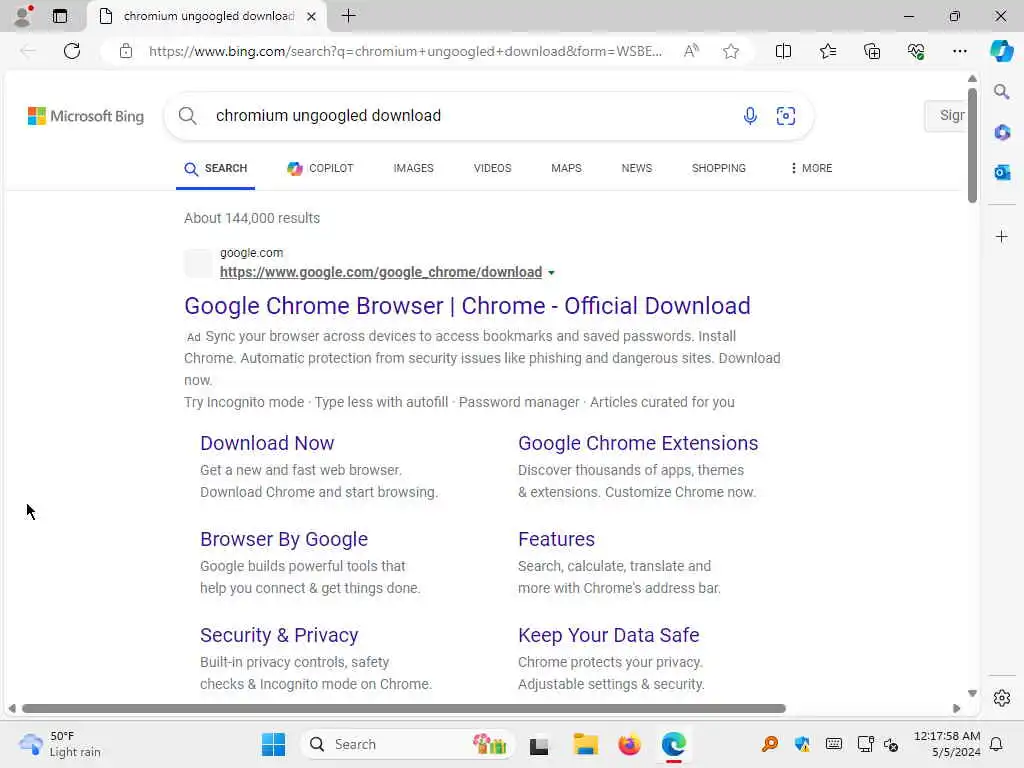Click the browser back arrow
This screenshot has height=768, width=1024.
click(x=27, y=51)
